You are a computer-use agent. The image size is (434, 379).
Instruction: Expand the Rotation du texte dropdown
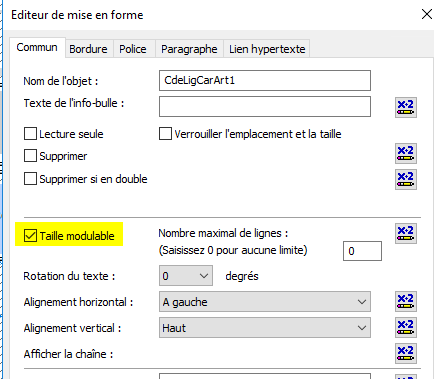(x=186, y=276)
